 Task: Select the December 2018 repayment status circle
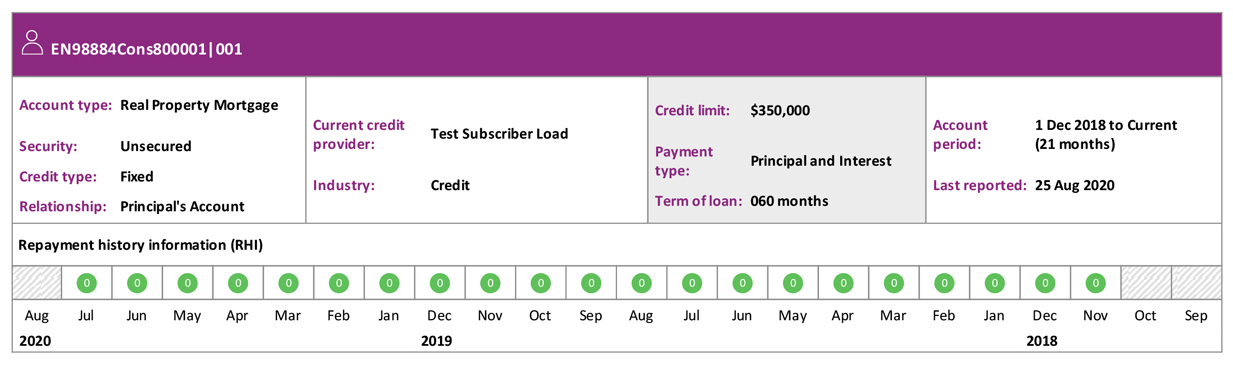tap(1045, 283)
